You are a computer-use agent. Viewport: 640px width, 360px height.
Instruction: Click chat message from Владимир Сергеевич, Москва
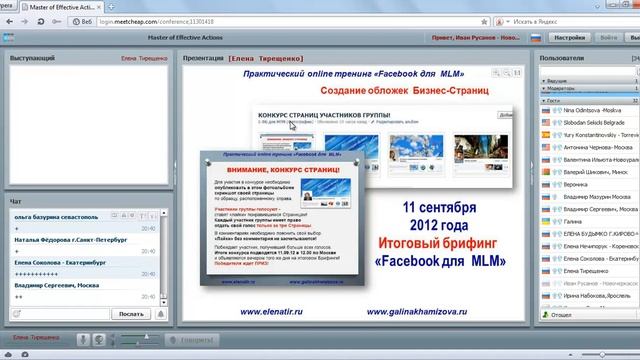click(x=84, y=291)
